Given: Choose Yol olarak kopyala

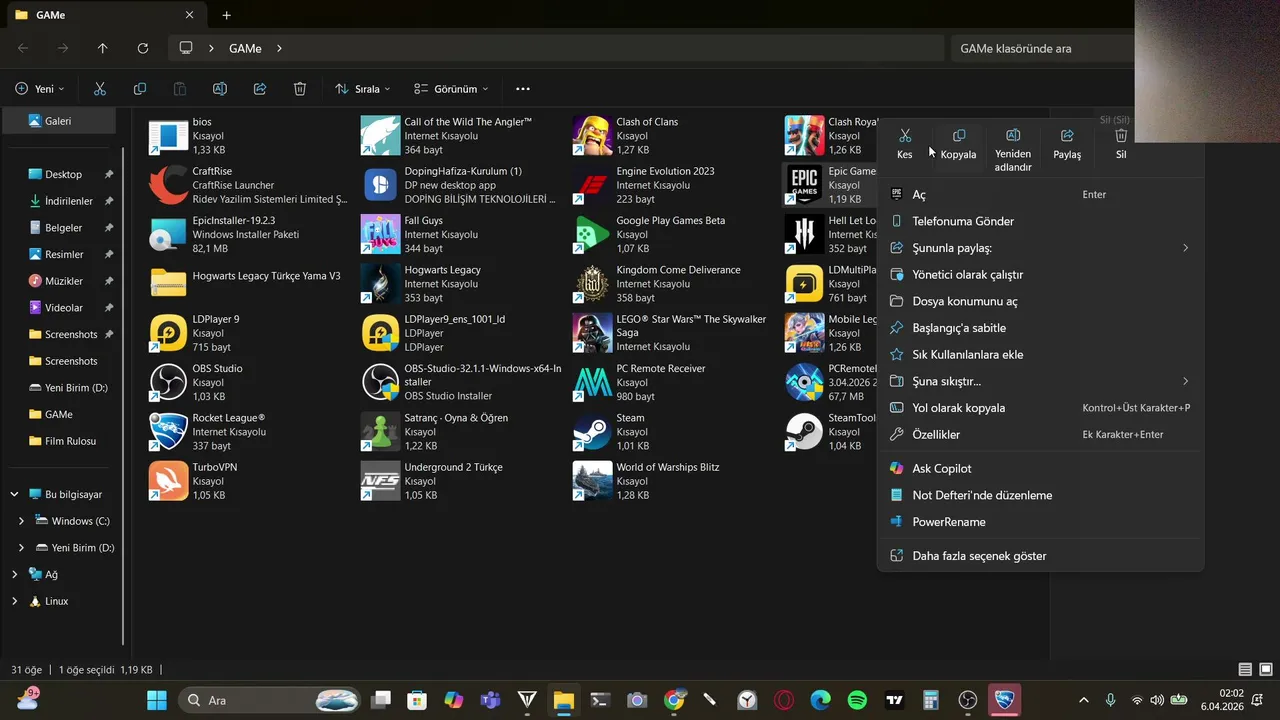Looking at the screenshot, I should (1040, 408).
